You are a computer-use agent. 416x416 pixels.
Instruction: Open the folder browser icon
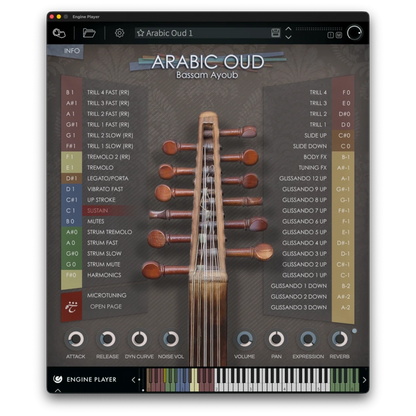click(x=89, y=33)
